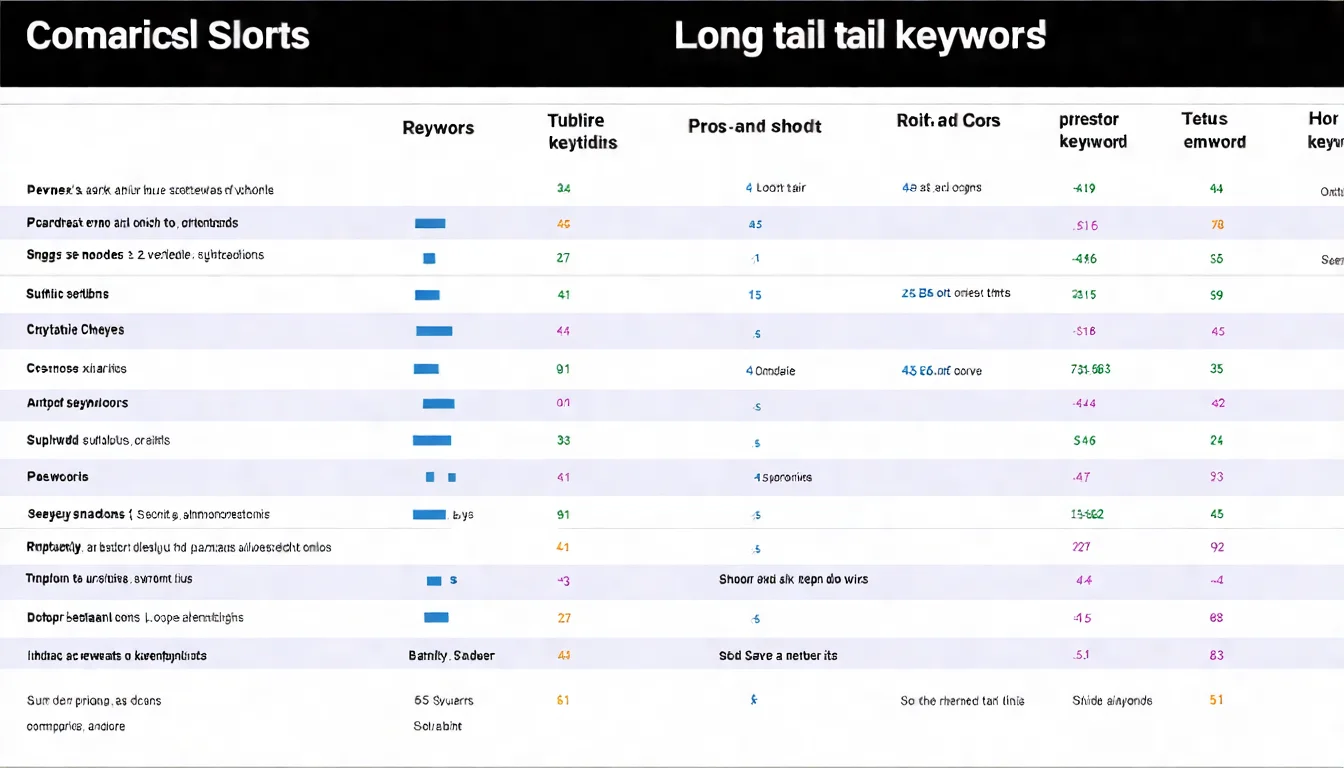Click the blue bar in the "Suflilic setlibns" row
This screenshot has width=1344, height=768.
click(427, 295)
